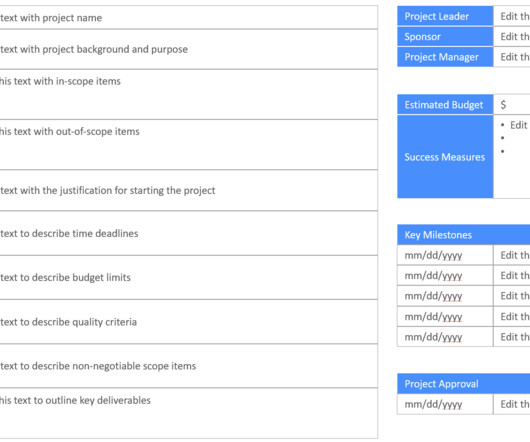This screenshot has width=530, height=442.
Task: Click the project name text field
Action: click(x=189, y=18)
